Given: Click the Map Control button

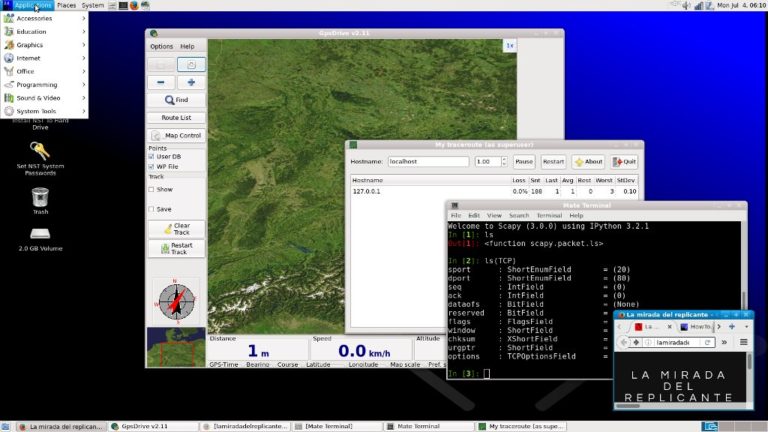Looking at the screenshot, I should click(x=176, y=135).
